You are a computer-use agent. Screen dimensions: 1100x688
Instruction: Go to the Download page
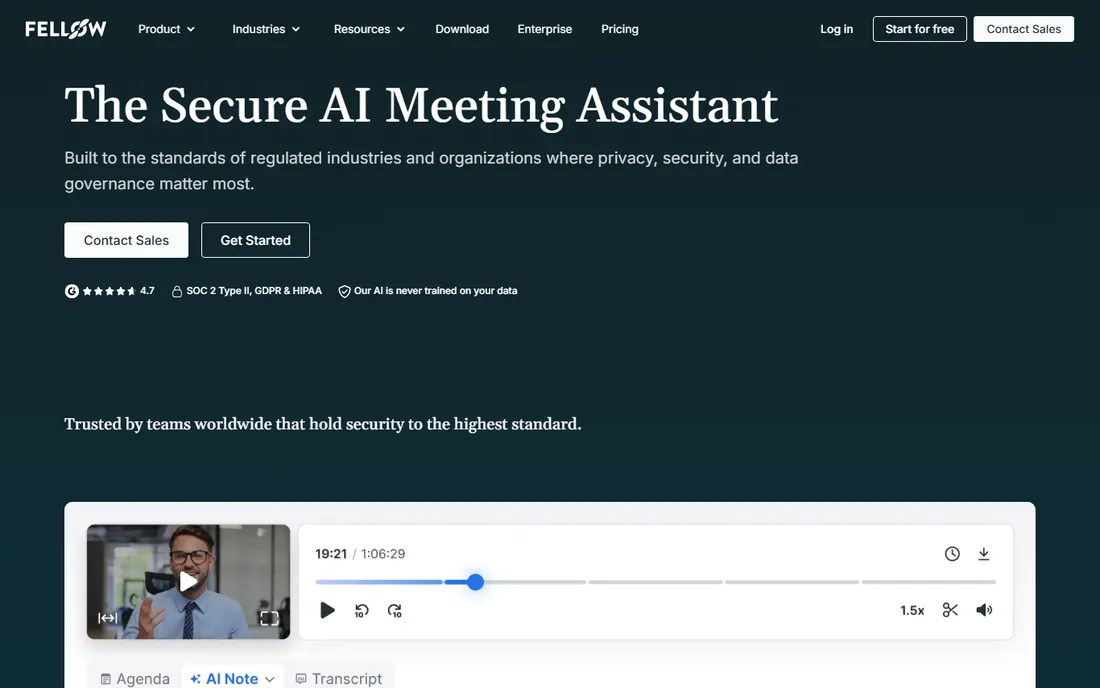462,29
